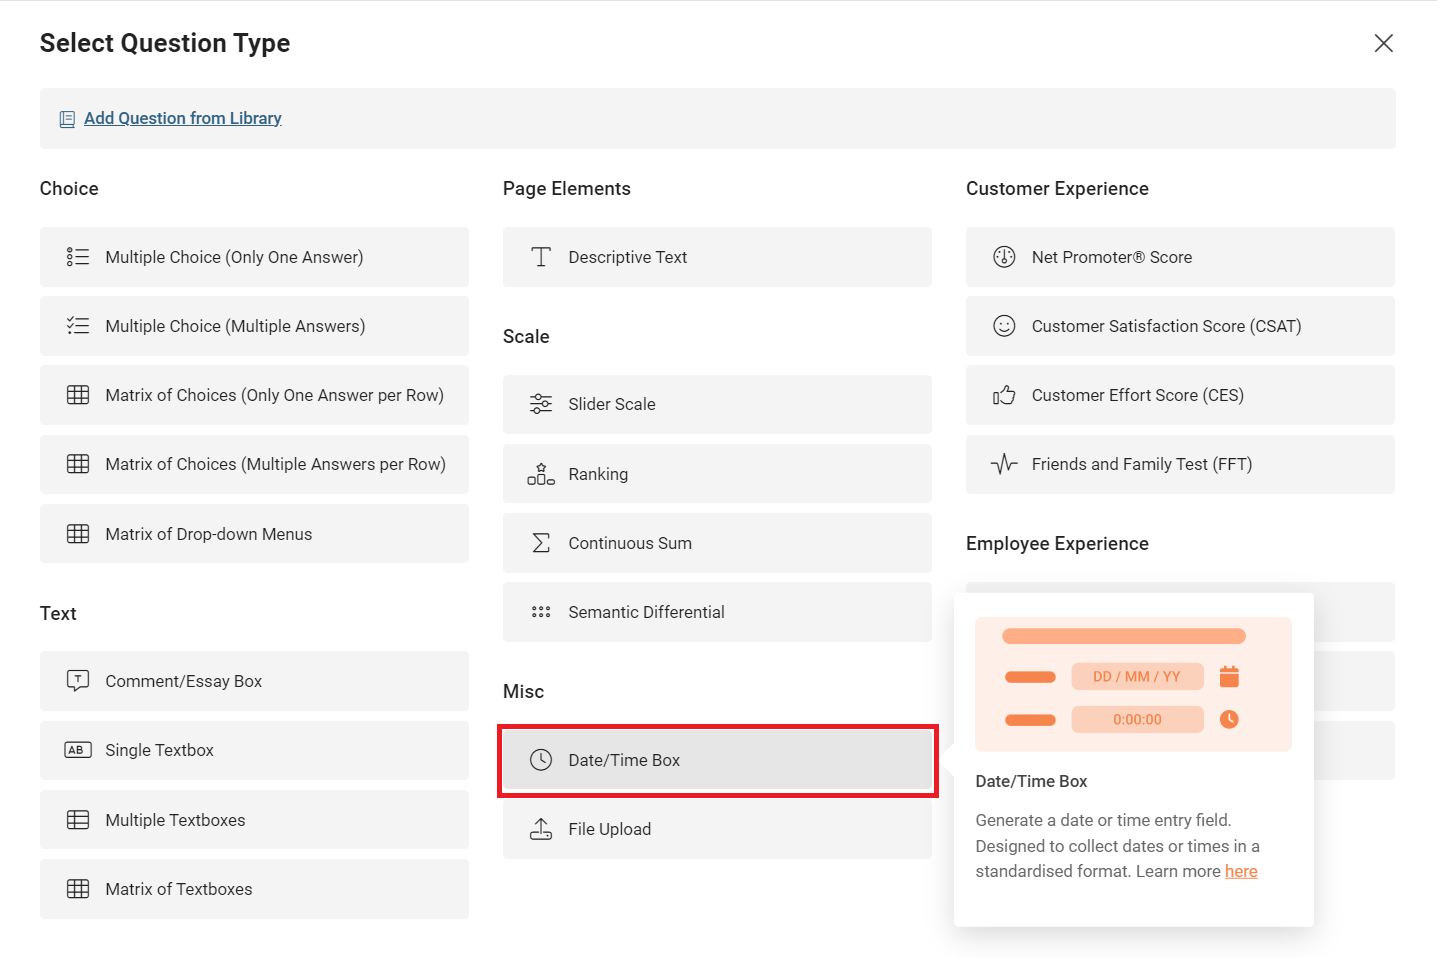
Task: Select Continuous Sum question type
Action: (717, 543)
